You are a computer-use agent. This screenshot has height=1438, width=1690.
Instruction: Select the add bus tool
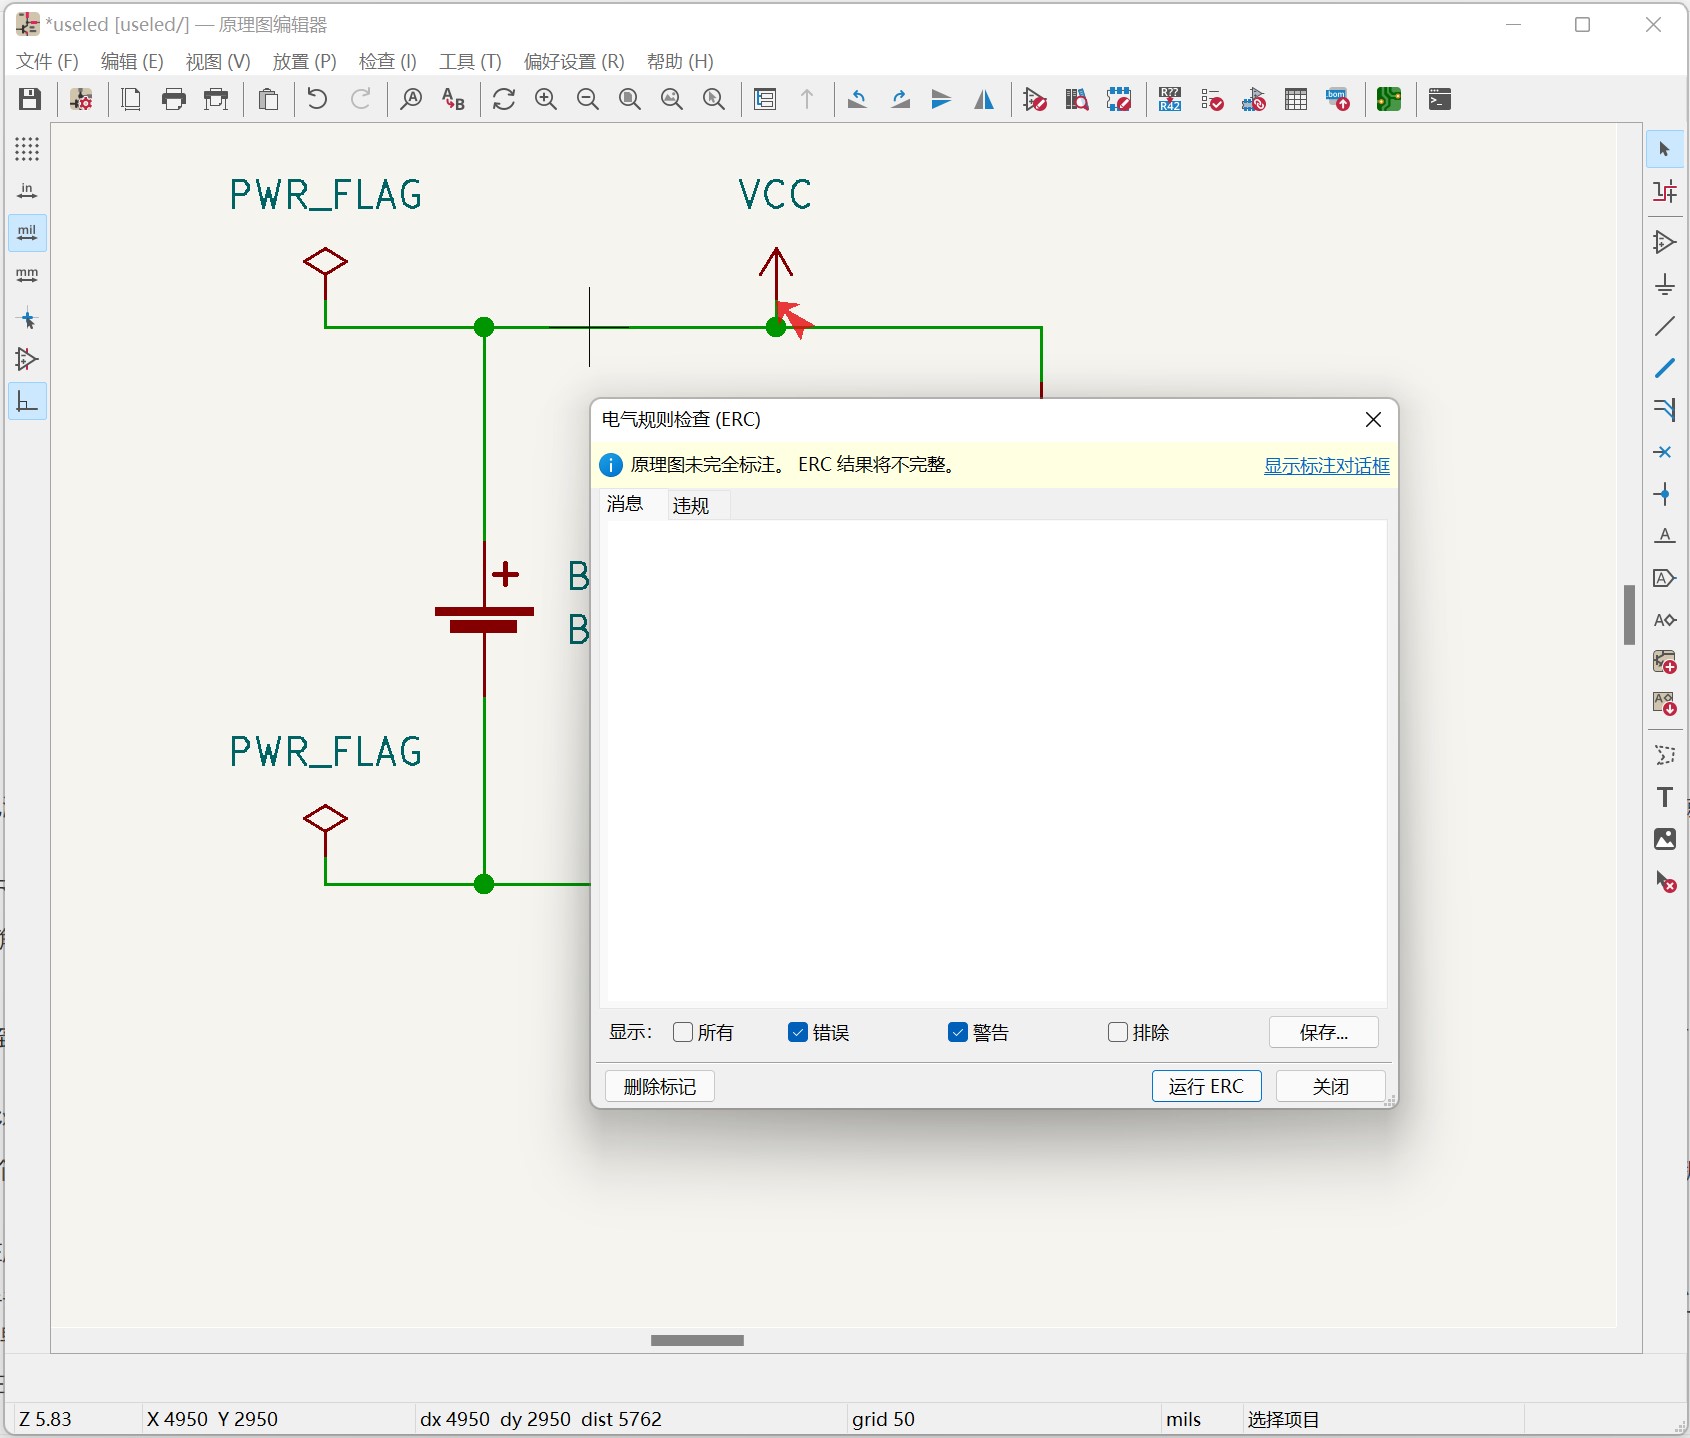pos(1665,368)
